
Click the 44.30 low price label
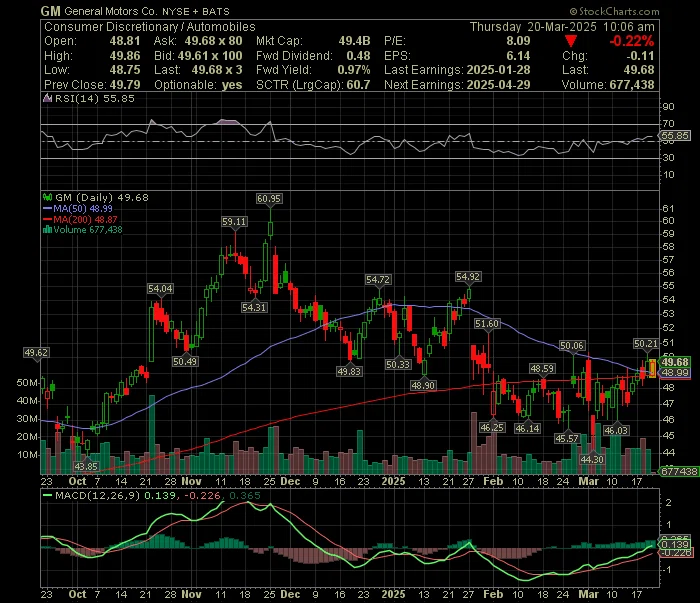tap(592, 459)
